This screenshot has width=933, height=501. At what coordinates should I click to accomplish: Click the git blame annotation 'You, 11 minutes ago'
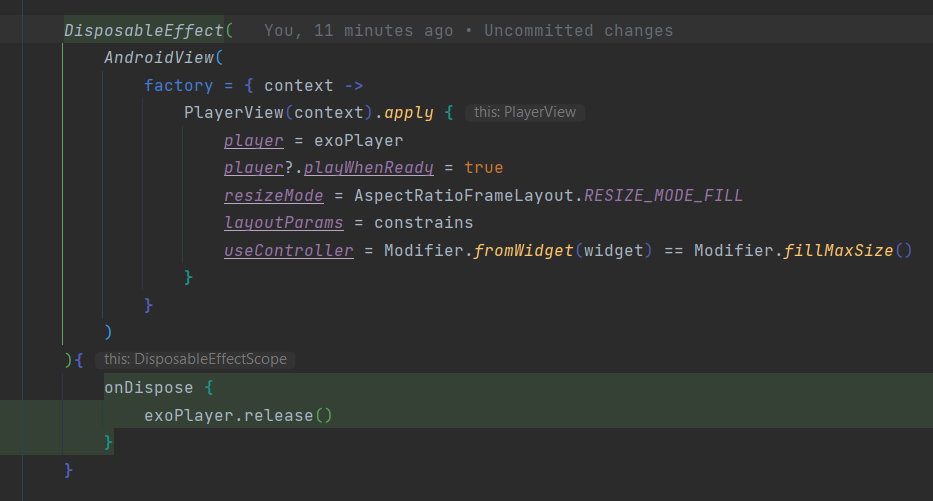358,30
